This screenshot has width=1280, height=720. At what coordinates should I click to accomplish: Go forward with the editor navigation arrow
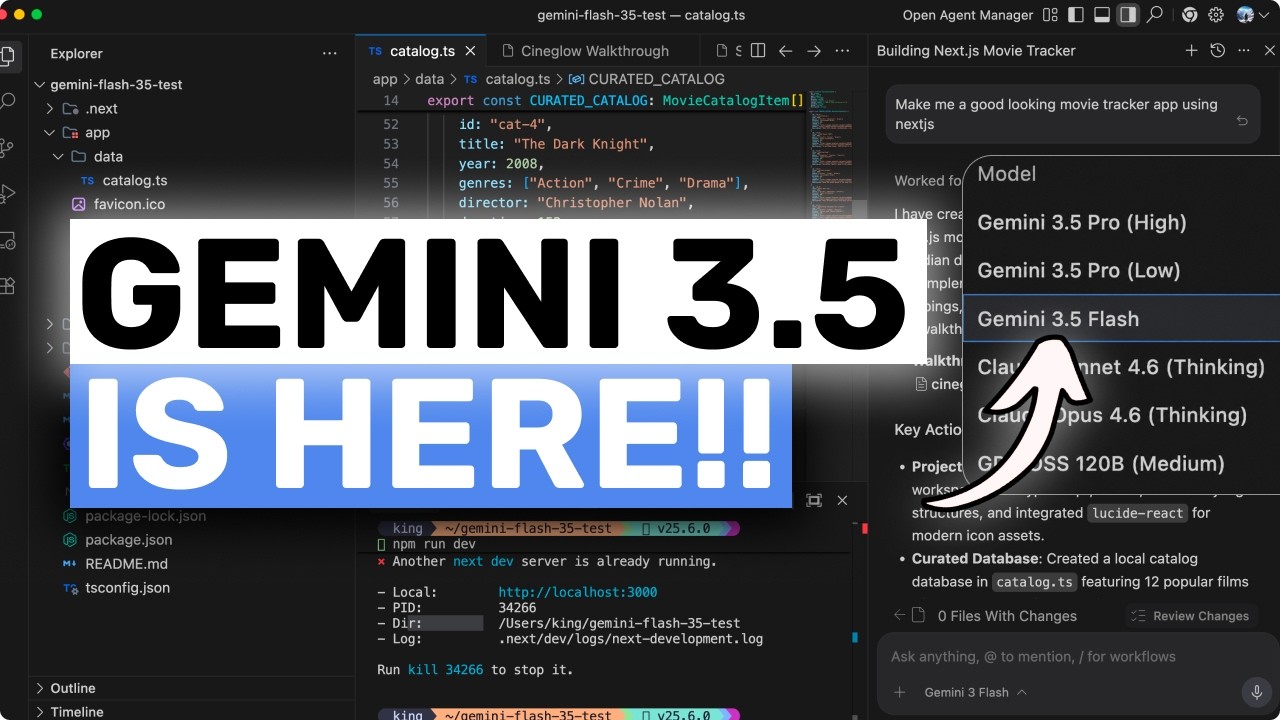coord(814,51)
